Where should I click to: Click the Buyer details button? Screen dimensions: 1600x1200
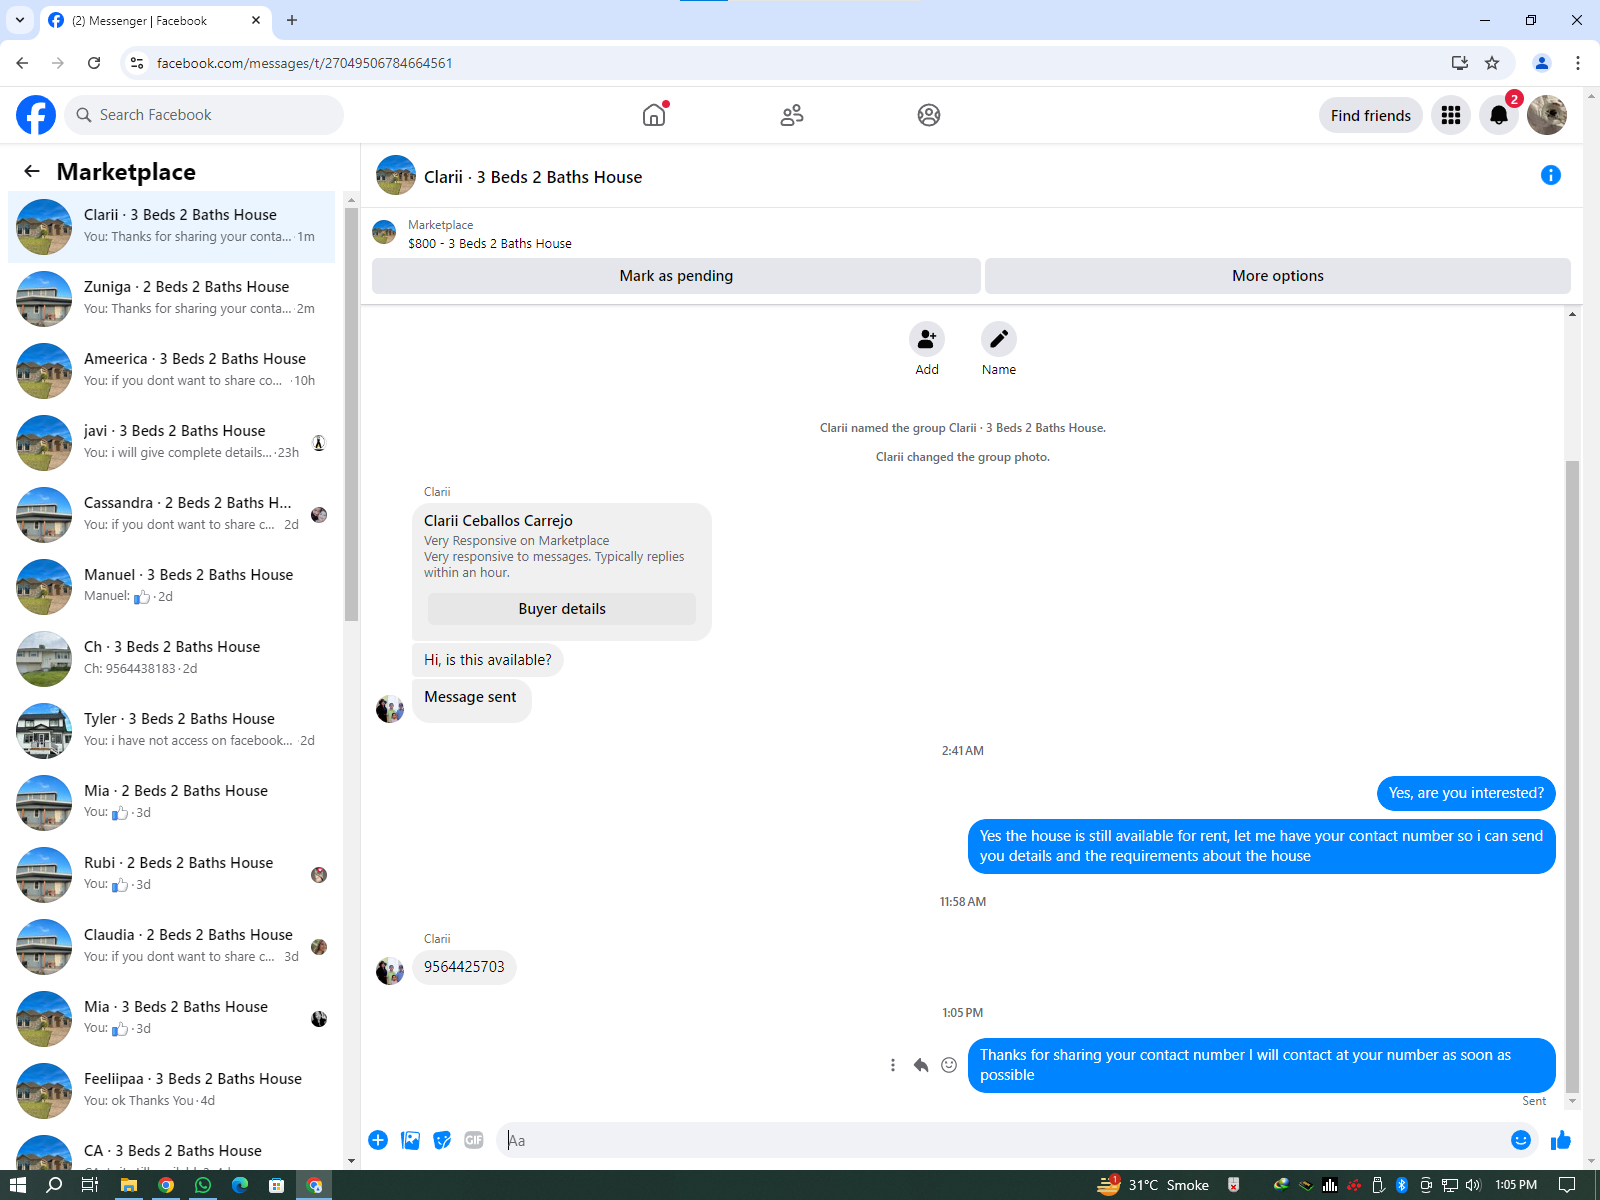click(x=562, y=609)
